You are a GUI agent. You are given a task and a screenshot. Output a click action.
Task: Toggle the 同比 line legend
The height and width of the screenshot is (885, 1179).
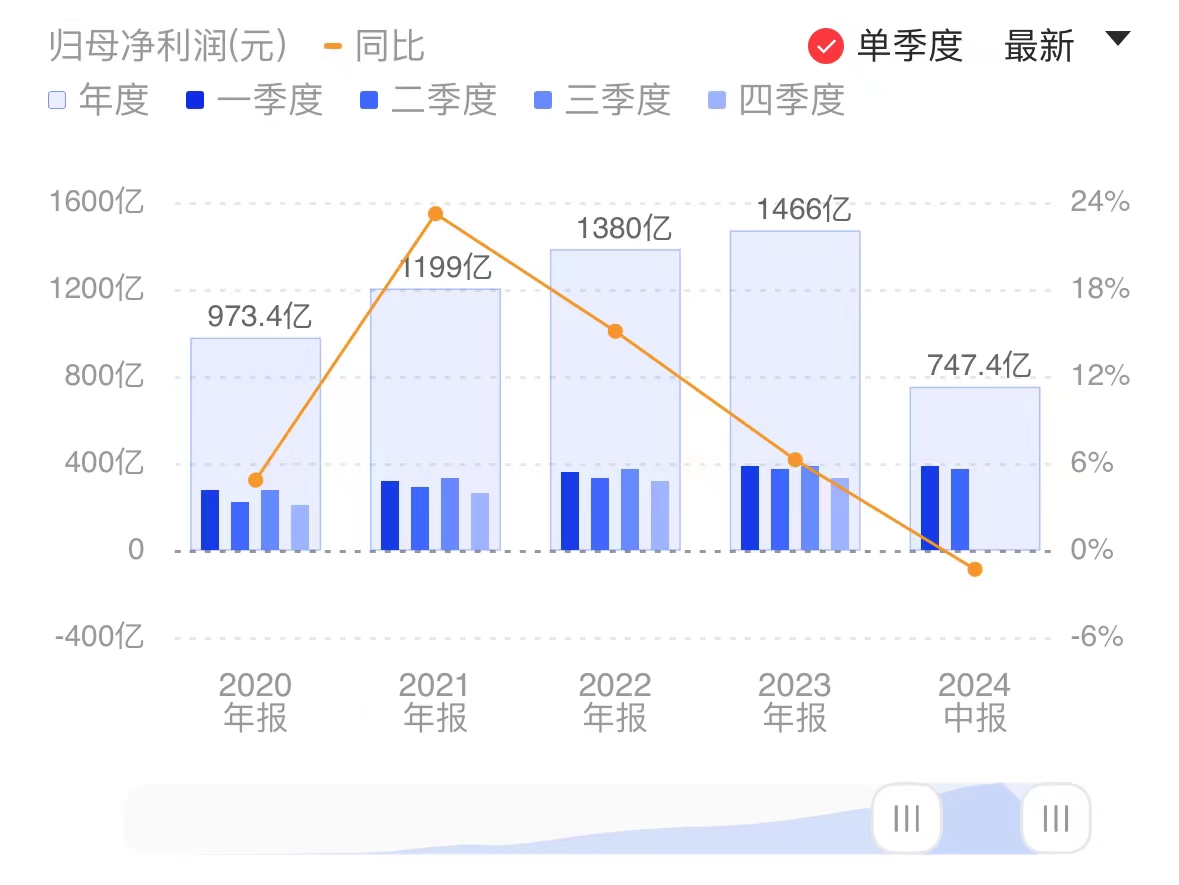click(376, 46)
